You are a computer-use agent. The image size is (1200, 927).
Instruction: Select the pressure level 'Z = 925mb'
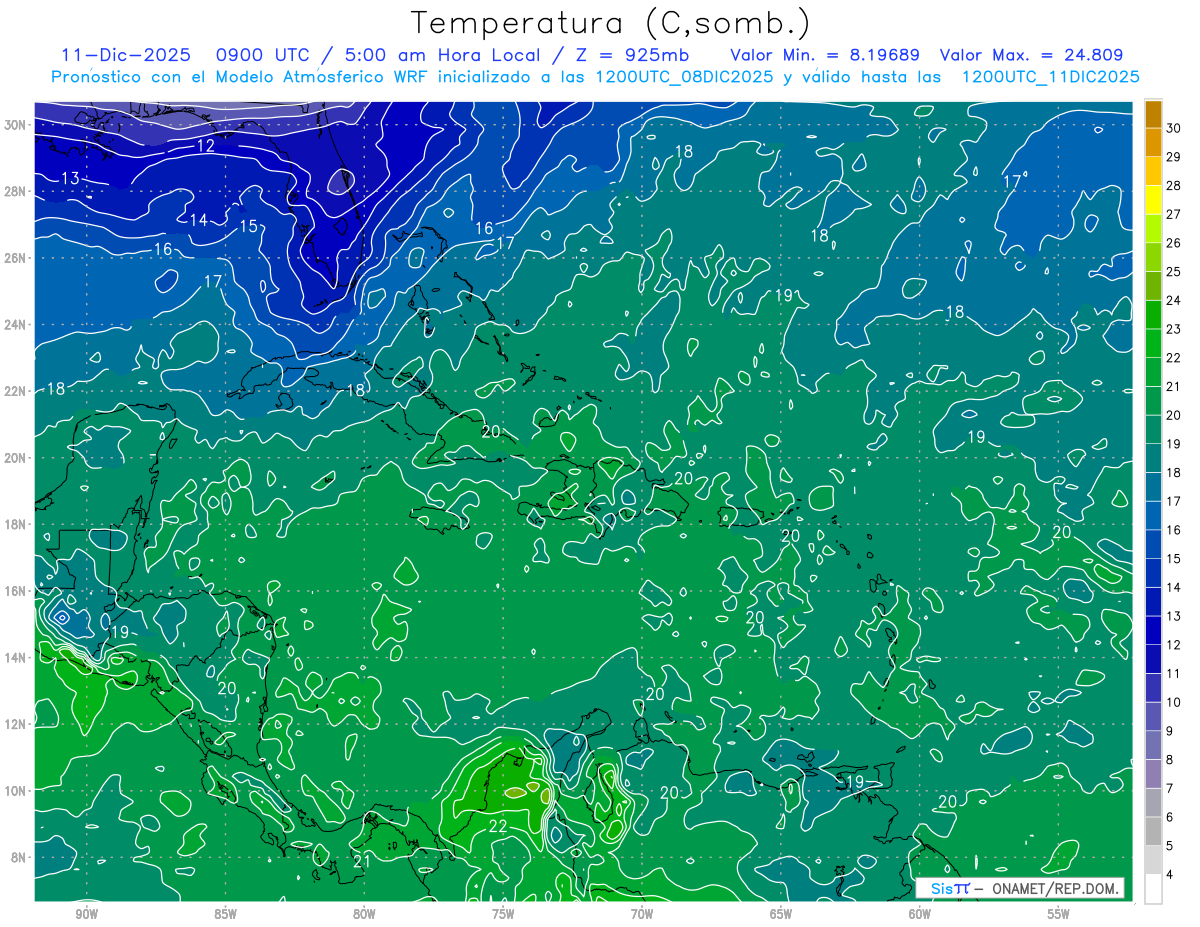tap(631, 55)
